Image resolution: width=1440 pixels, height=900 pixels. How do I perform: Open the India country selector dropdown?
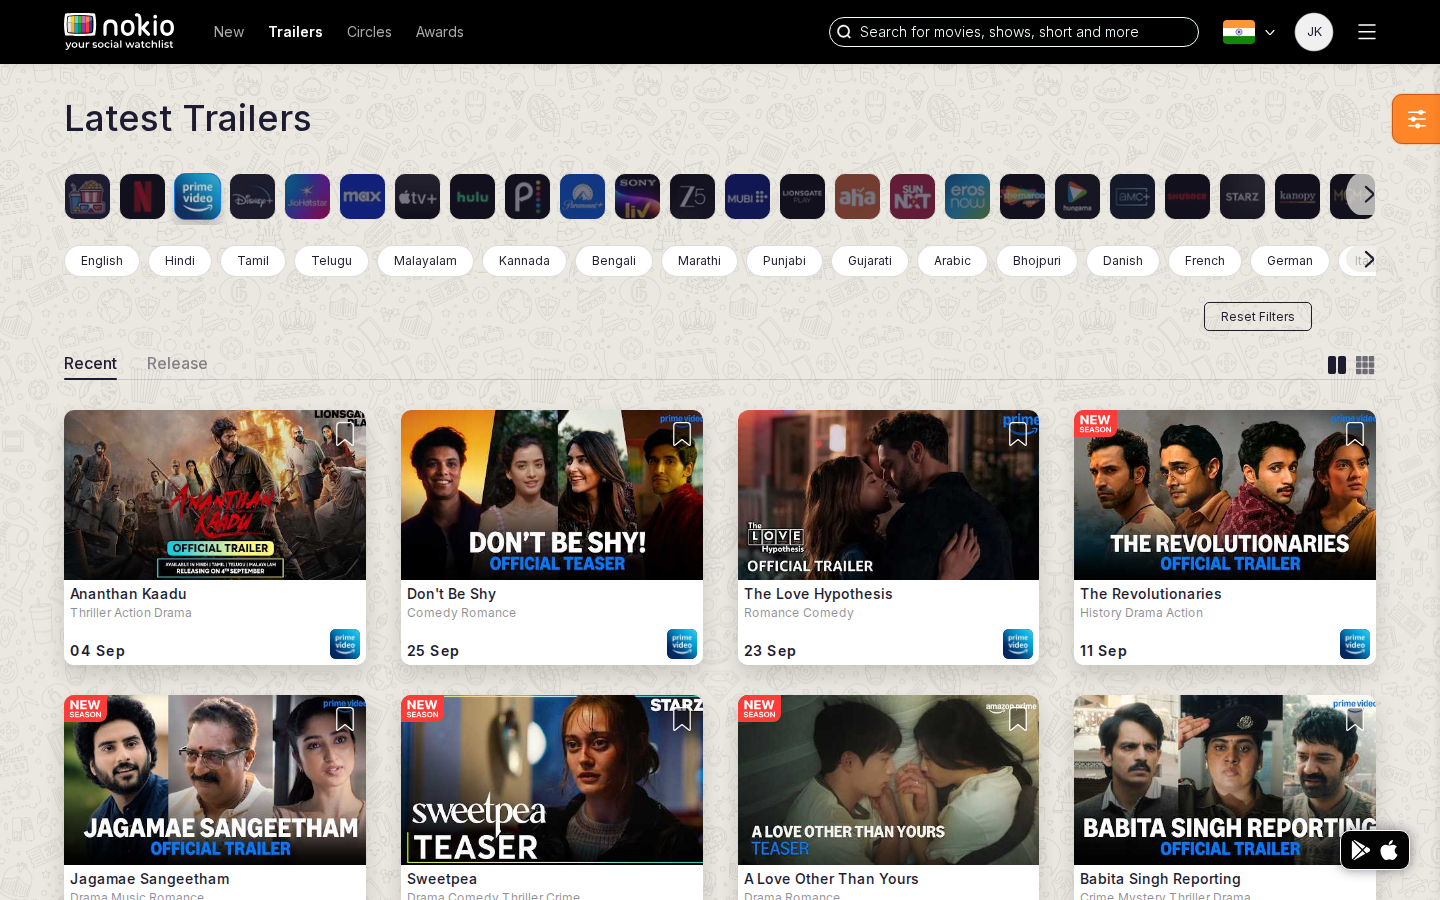(x=1249, y=32)
